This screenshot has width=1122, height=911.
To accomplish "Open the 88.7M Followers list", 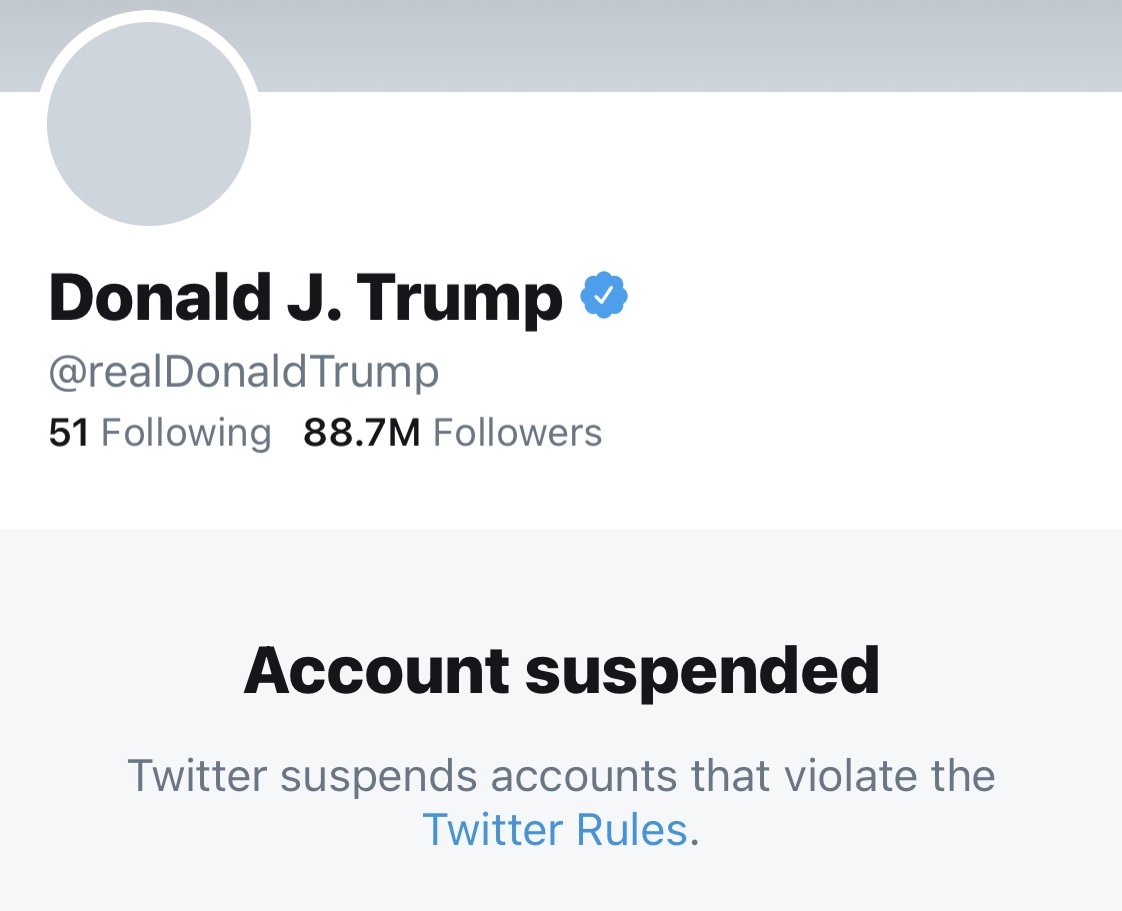I will pyautogui.click(x=452, y=433).
